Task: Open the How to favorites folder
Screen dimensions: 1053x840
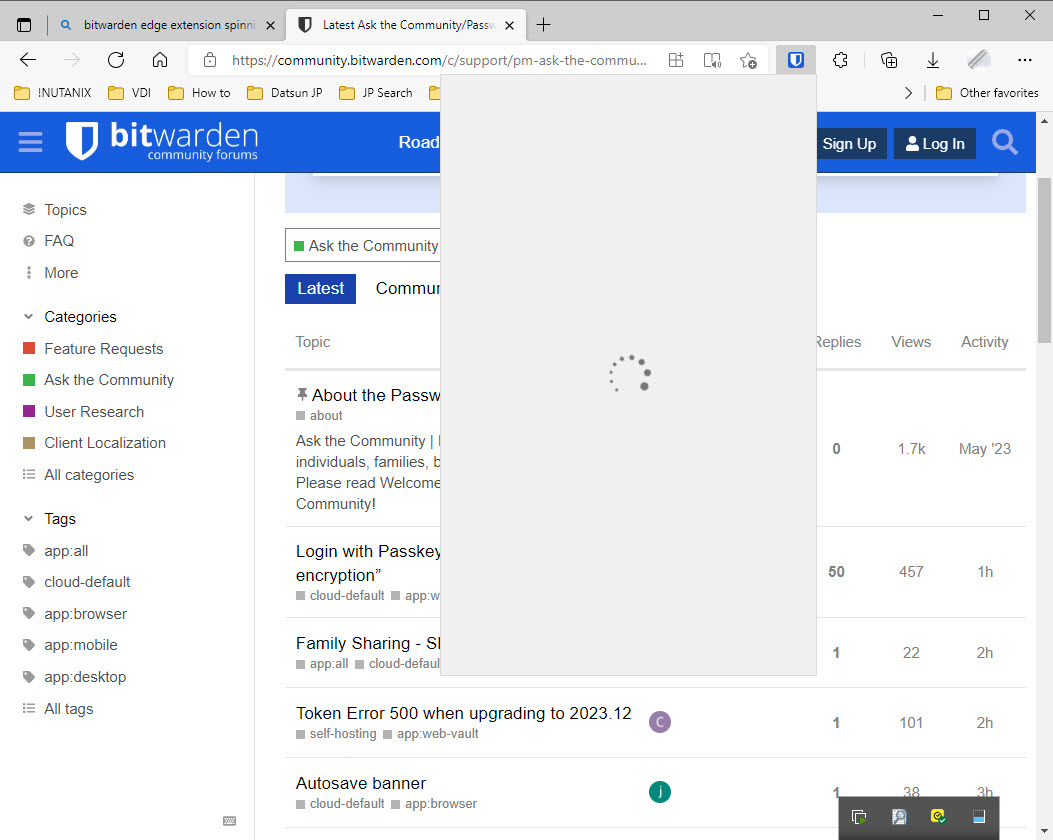Action: (x=199, y=93)
